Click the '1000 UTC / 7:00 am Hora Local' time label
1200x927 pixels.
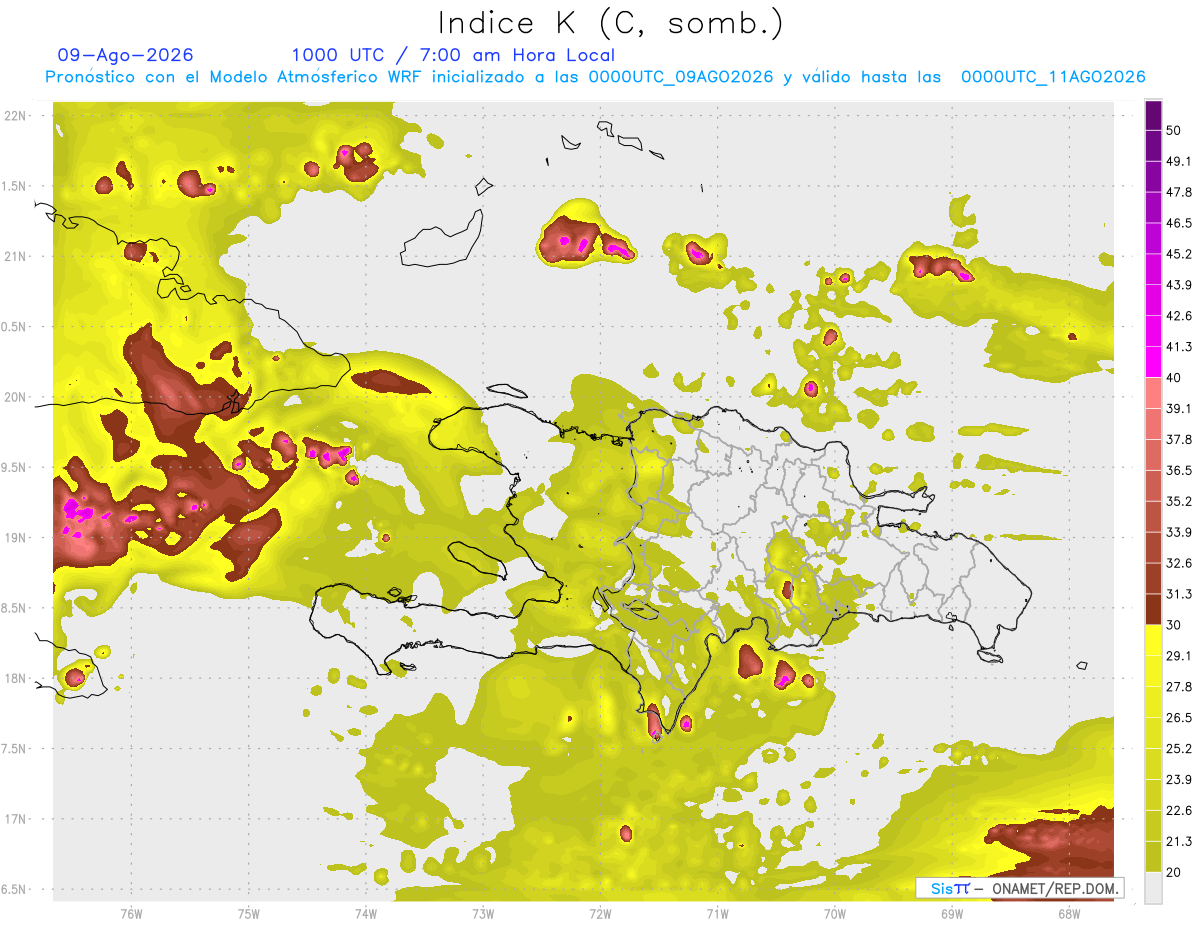tap(453, 55)
